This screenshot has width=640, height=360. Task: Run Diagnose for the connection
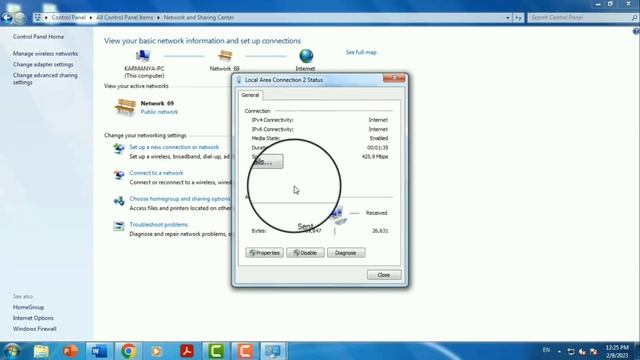coord(346,253)
